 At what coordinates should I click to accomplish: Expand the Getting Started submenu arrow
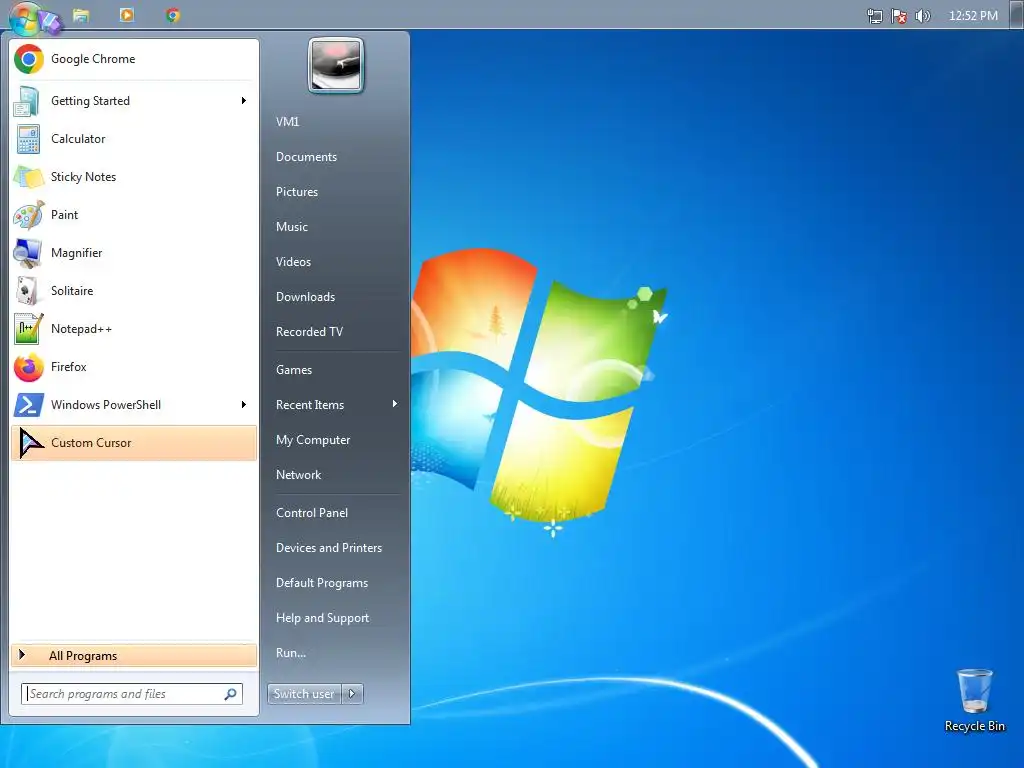[x=244, y=101]
